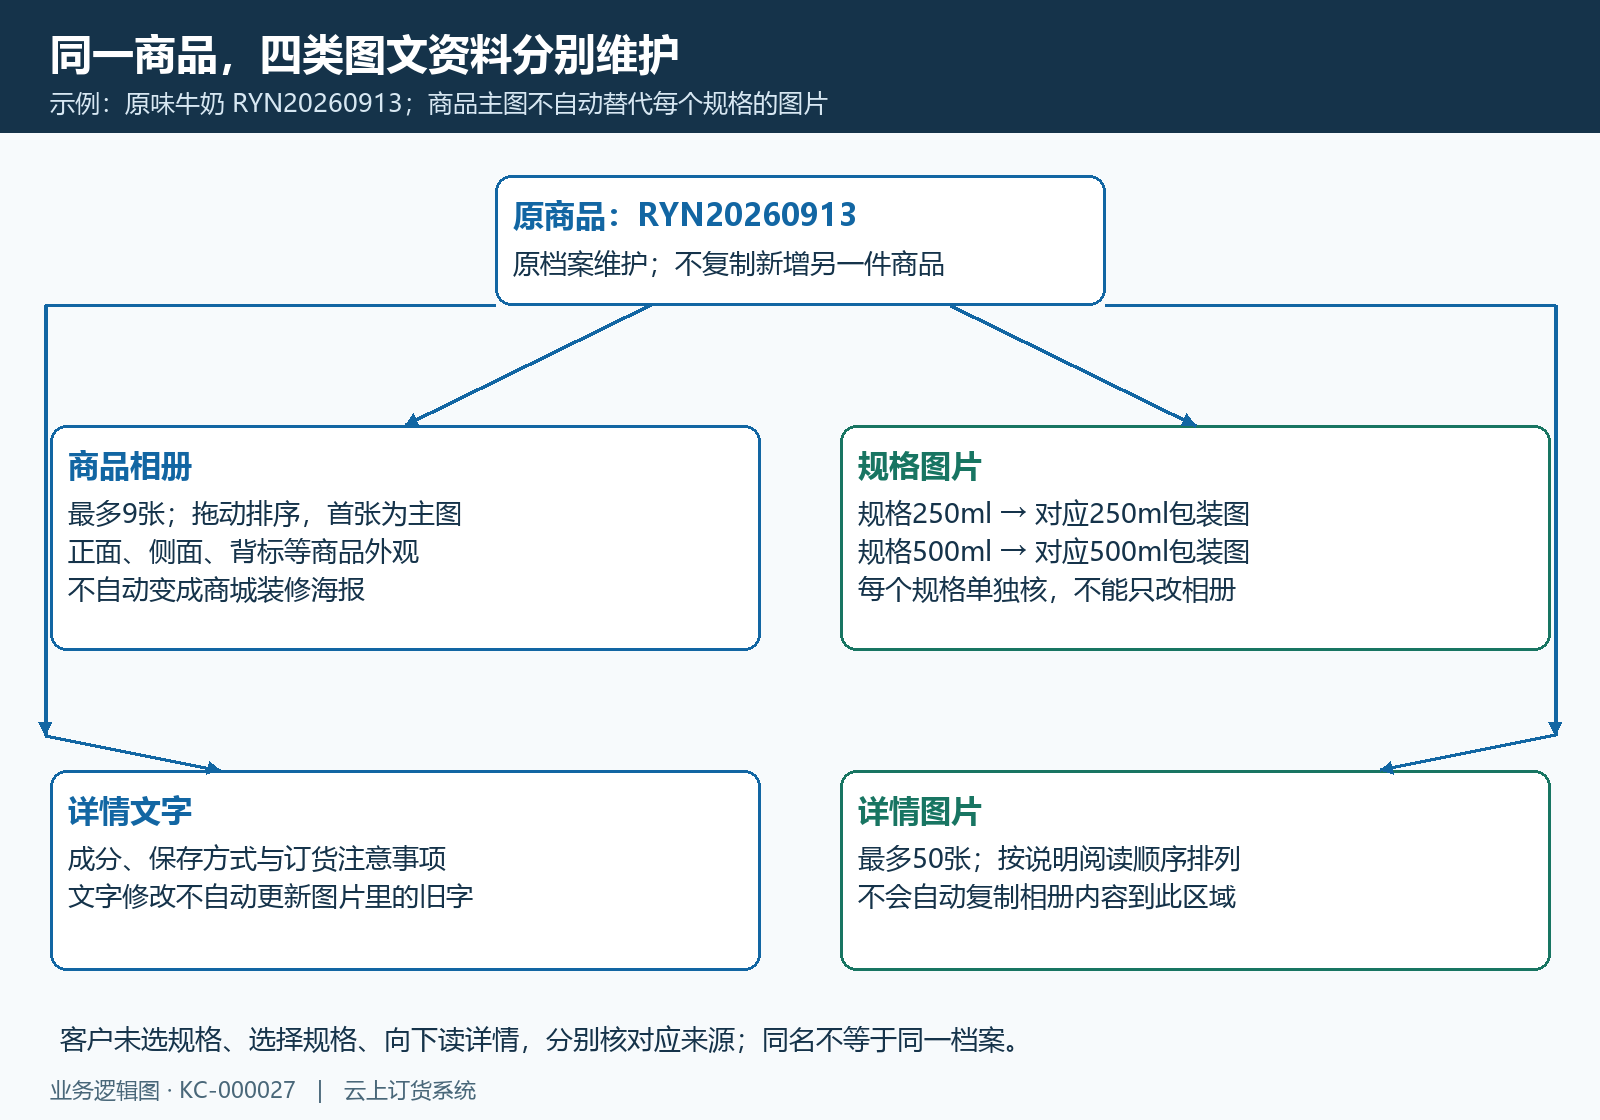Select the 规格图片 heading
Viewport: 1600px width, 1120px height.
coord(920,466)
